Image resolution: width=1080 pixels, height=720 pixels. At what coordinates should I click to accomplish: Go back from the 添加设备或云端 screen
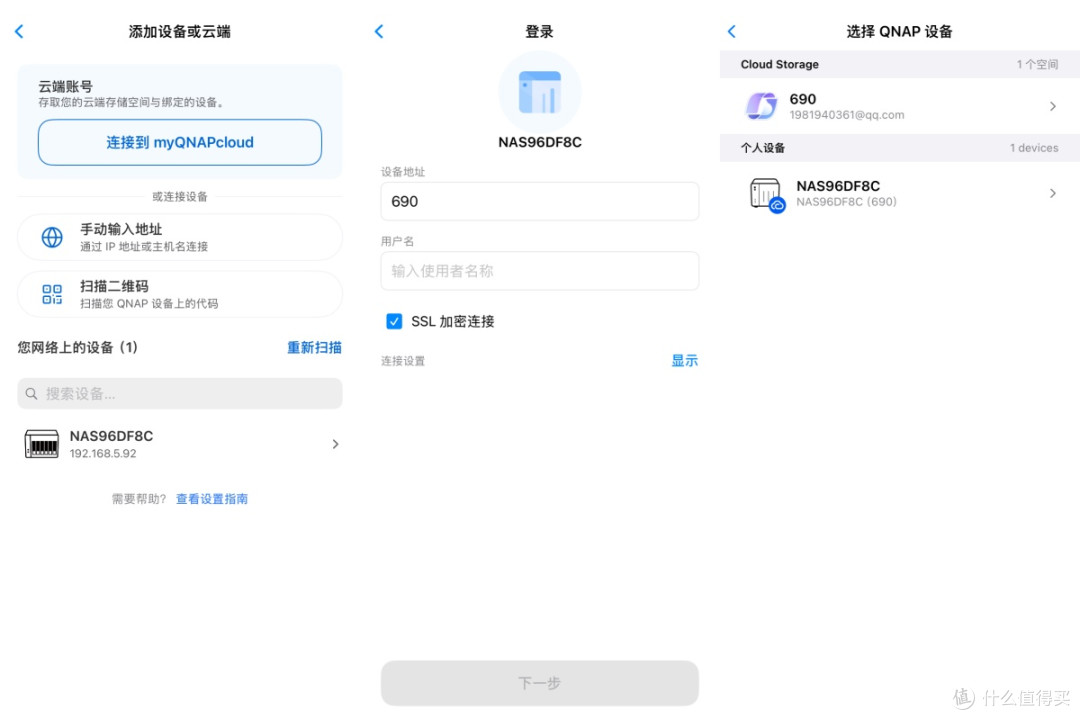pos(19,31)
